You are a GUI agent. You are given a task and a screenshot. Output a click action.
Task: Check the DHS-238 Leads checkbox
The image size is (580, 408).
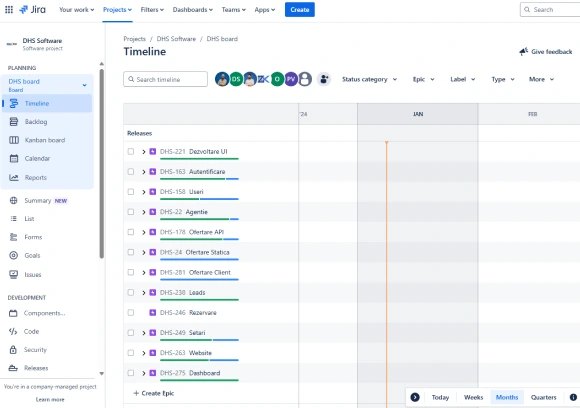coord(131,293)
